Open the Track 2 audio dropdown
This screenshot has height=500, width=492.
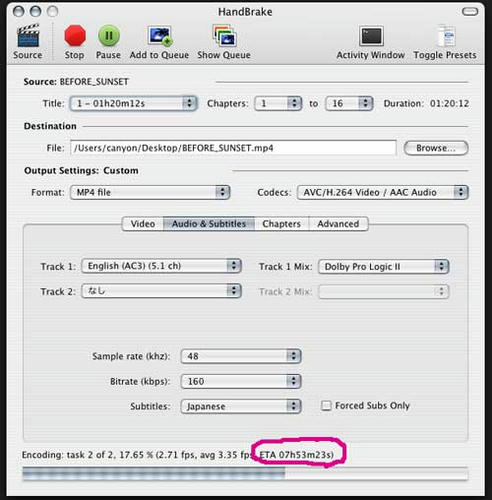tap(161, 291)
